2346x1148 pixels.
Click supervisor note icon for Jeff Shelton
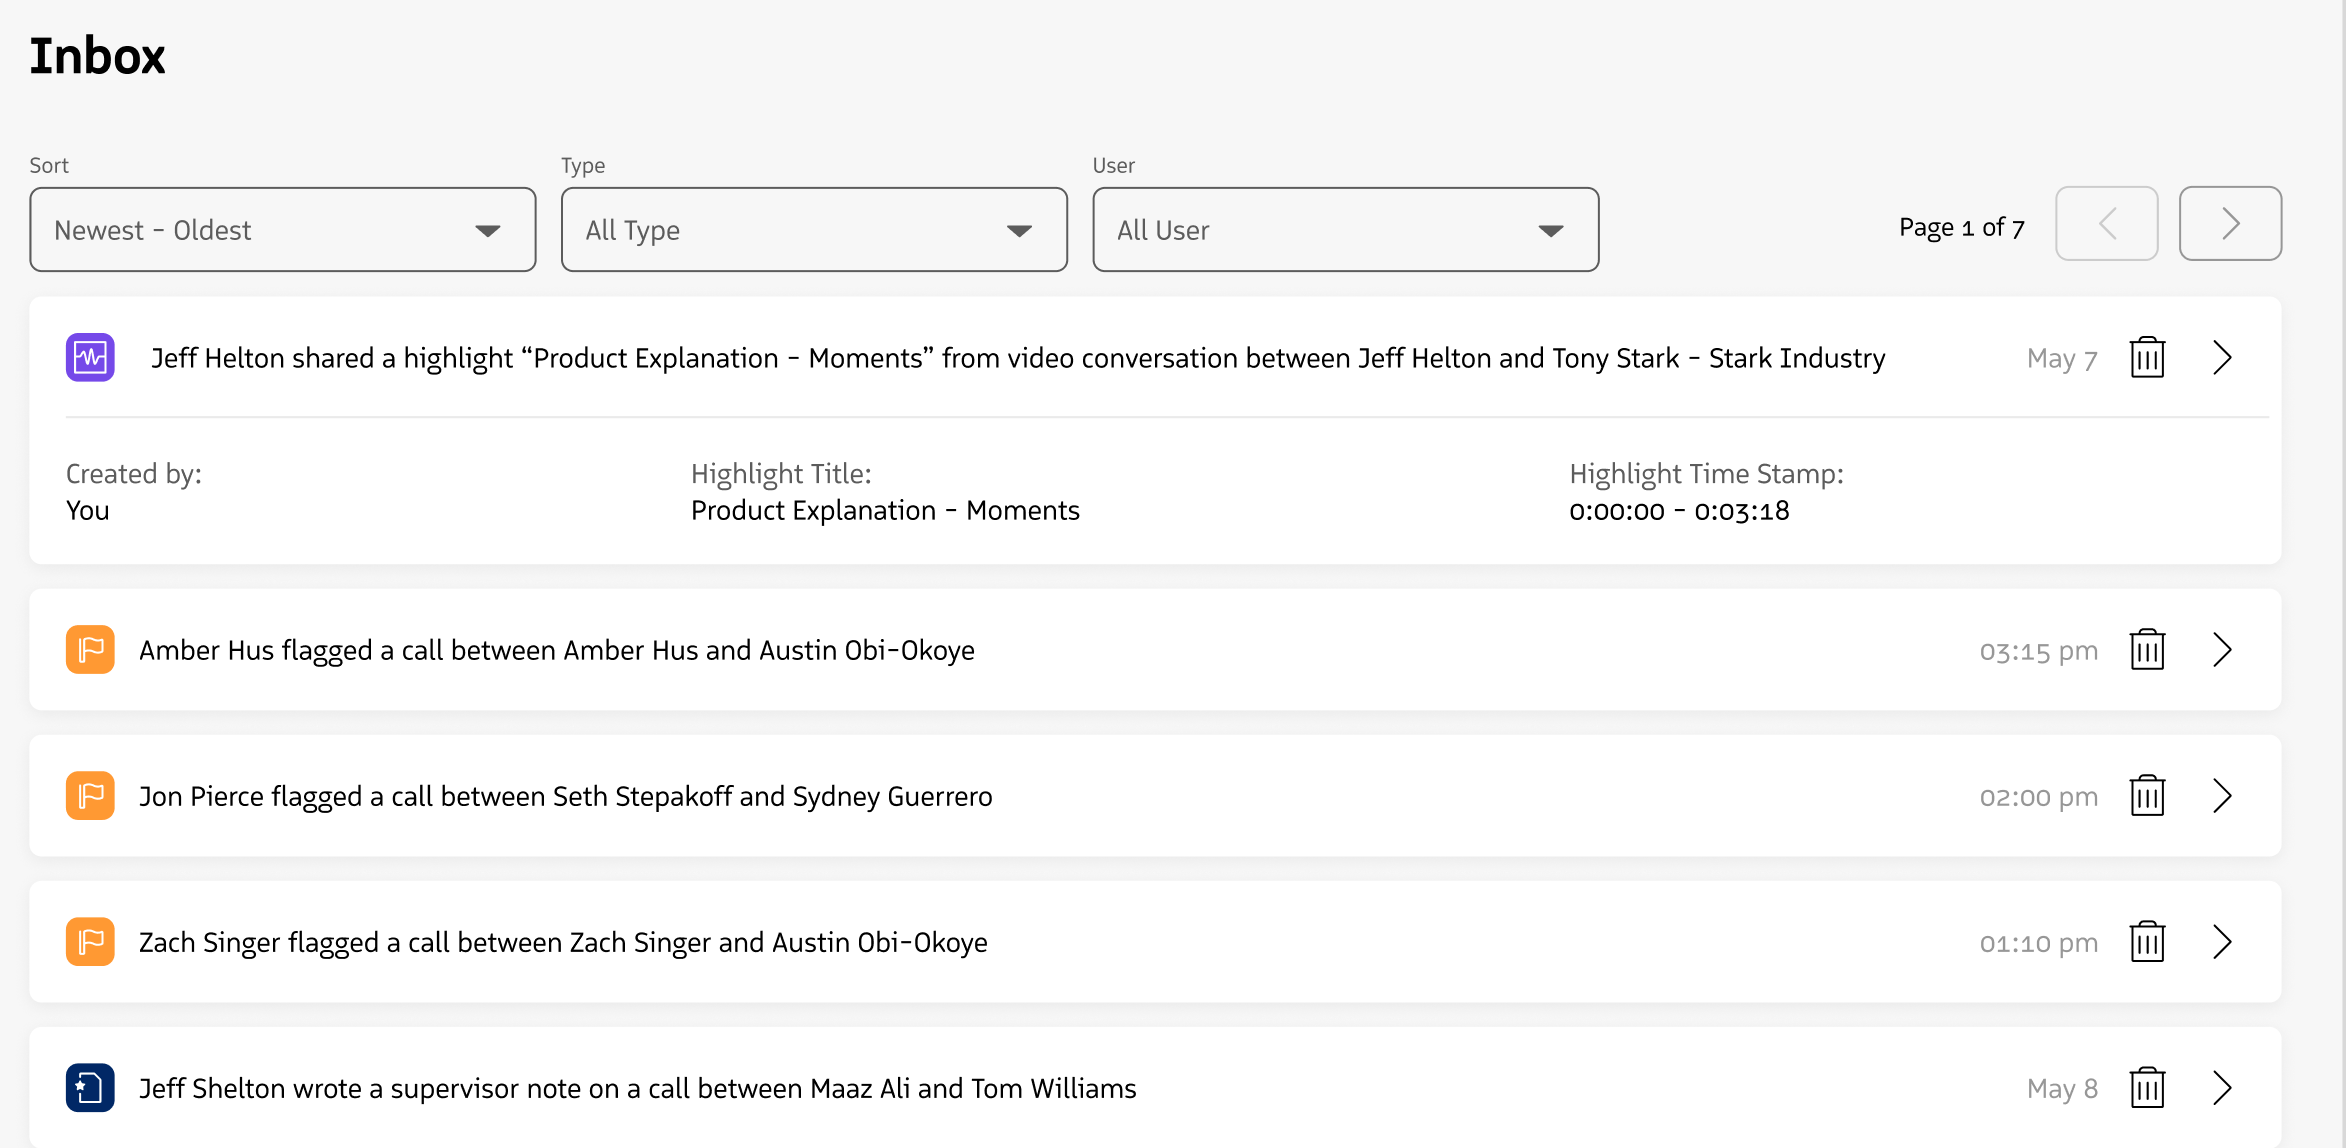(90, 1088)
